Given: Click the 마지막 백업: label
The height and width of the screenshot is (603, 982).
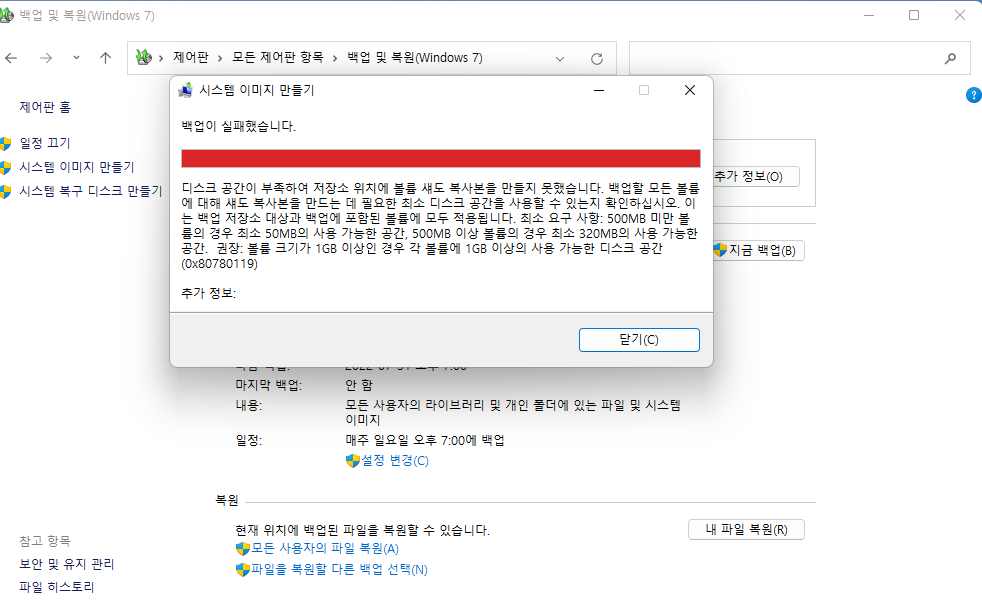Looking at the screenshot, I should [x=269, y=385].
